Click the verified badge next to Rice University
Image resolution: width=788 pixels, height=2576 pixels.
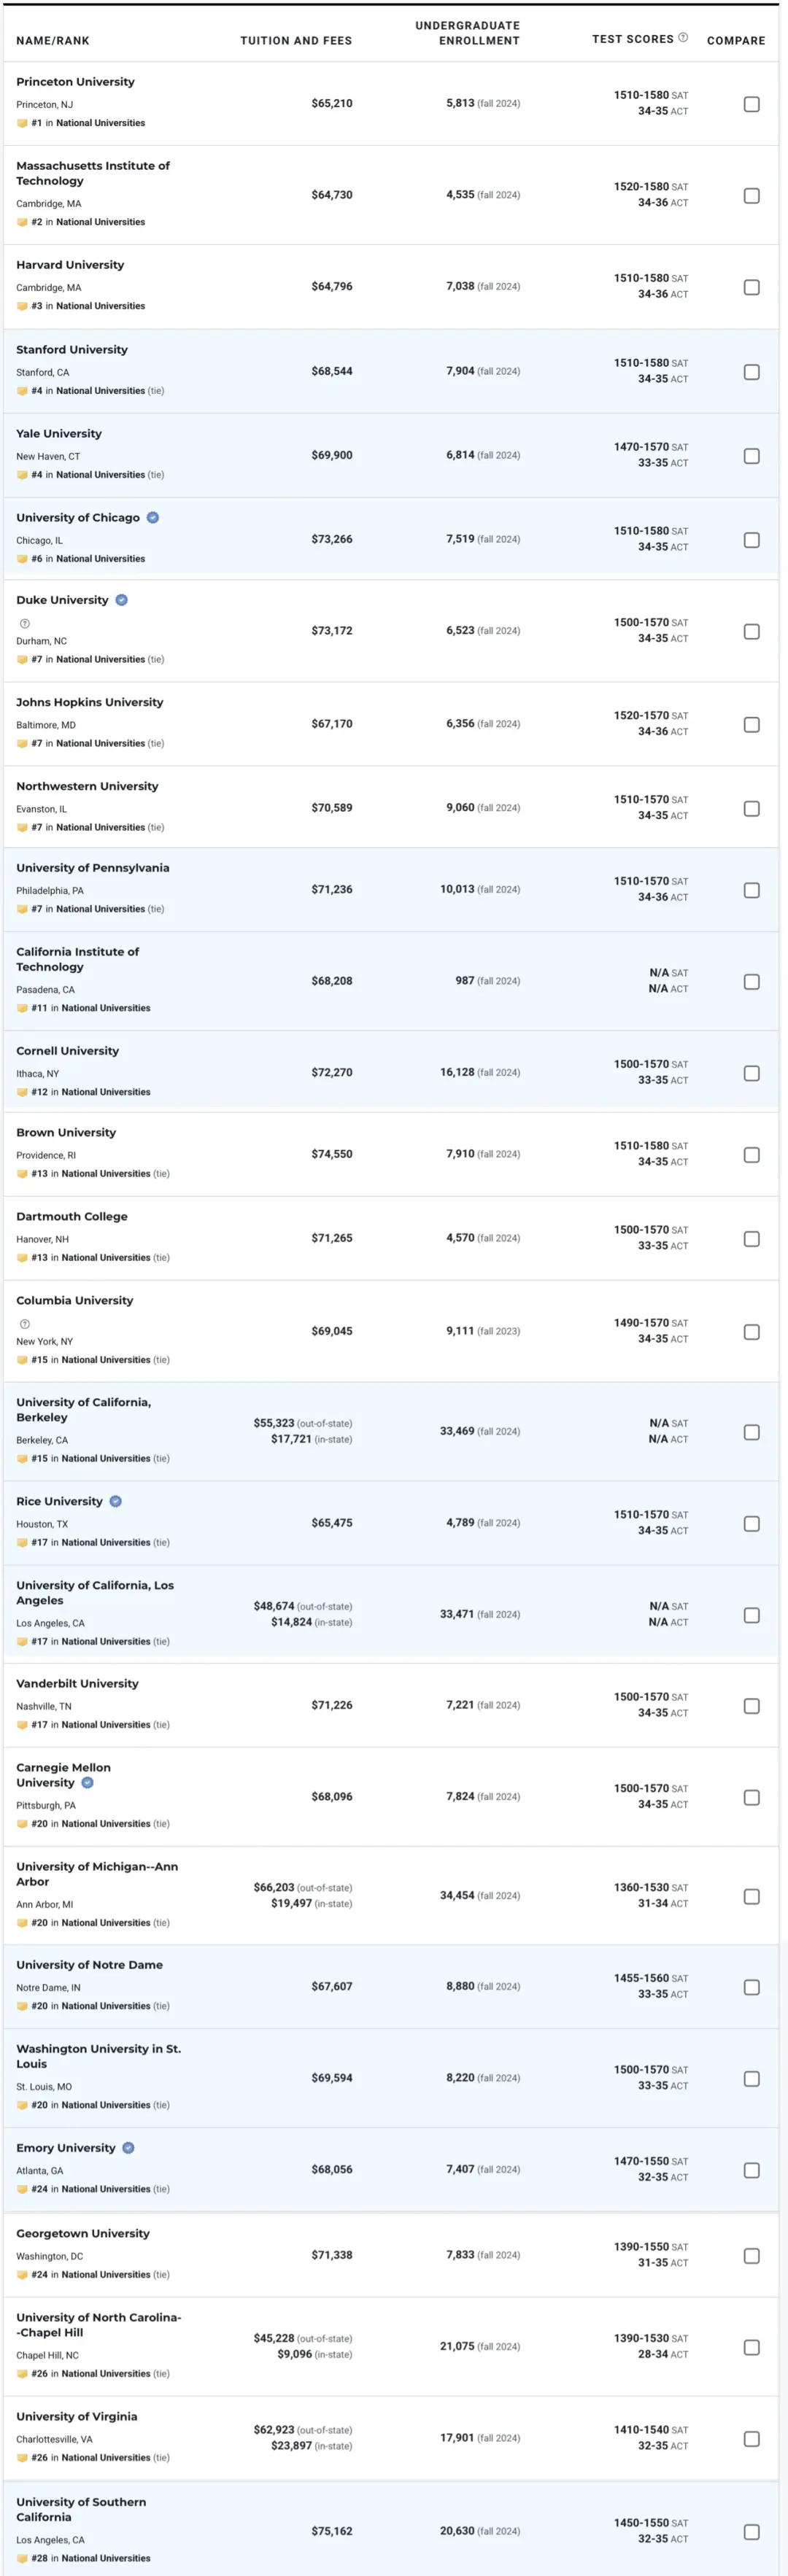[x=116, y=1501]
